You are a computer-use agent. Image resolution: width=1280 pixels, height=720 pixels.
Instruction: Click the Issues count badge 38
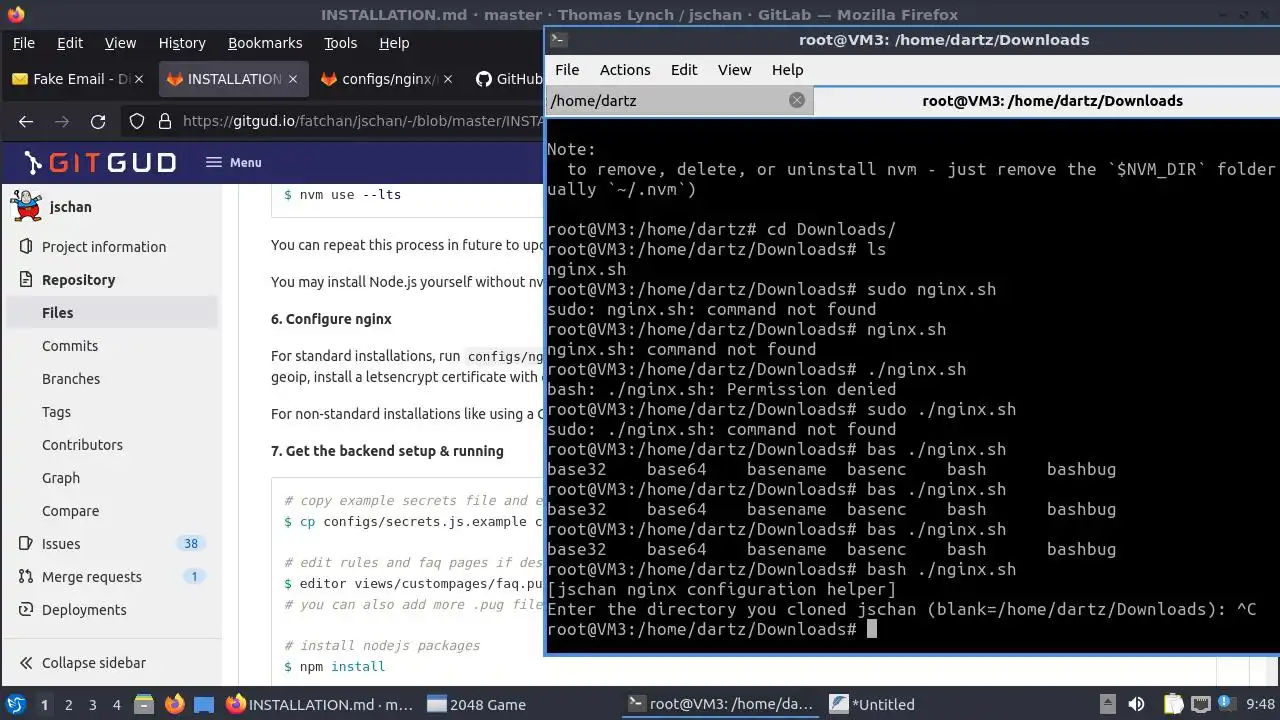[191, 544]
